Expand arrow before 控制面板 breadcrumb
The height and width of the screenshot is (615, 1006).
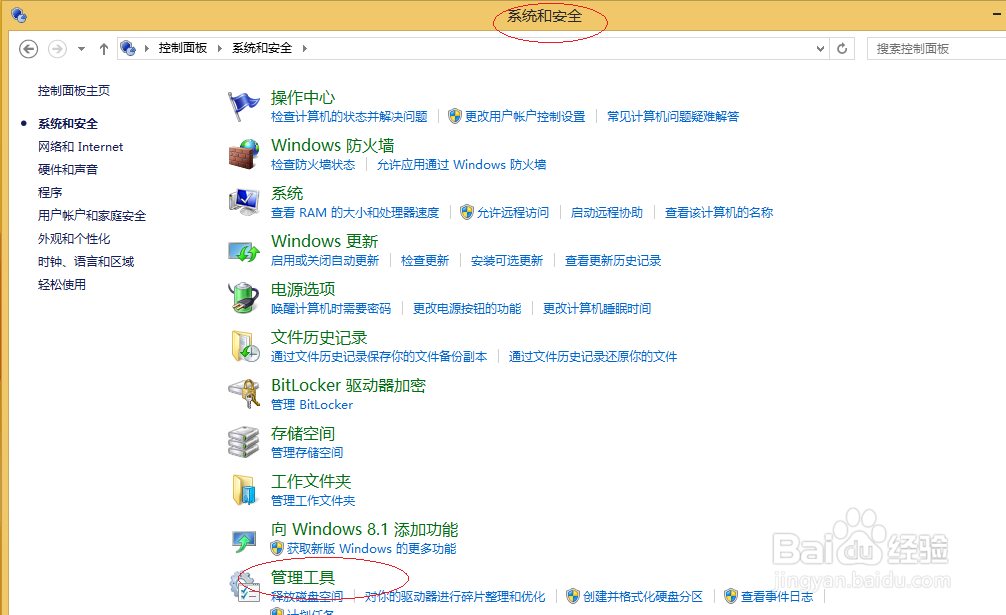[146, 48]
